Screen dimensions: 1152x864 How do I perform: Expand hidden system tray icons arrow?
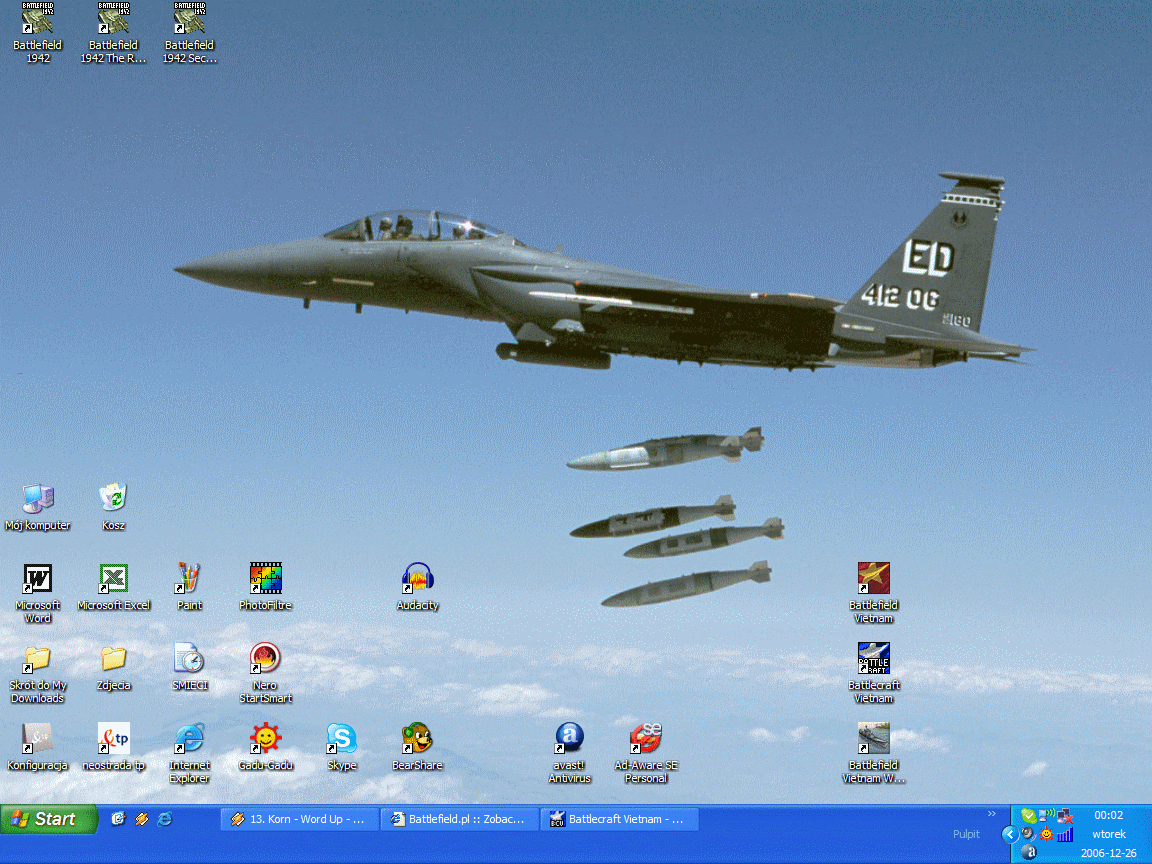point(1009,834)
